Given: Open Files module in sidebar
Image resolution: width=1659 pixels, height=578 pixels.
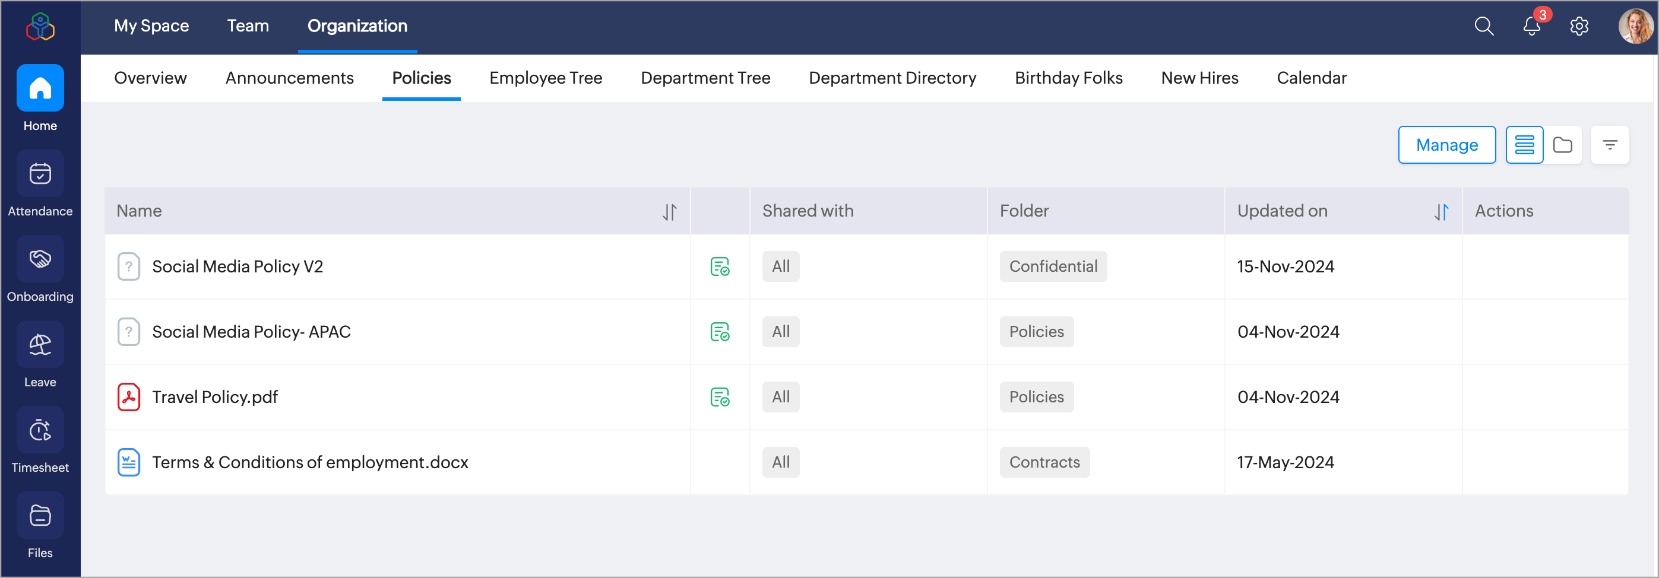Looking at the screenshot, I should [x=40, y=527].
